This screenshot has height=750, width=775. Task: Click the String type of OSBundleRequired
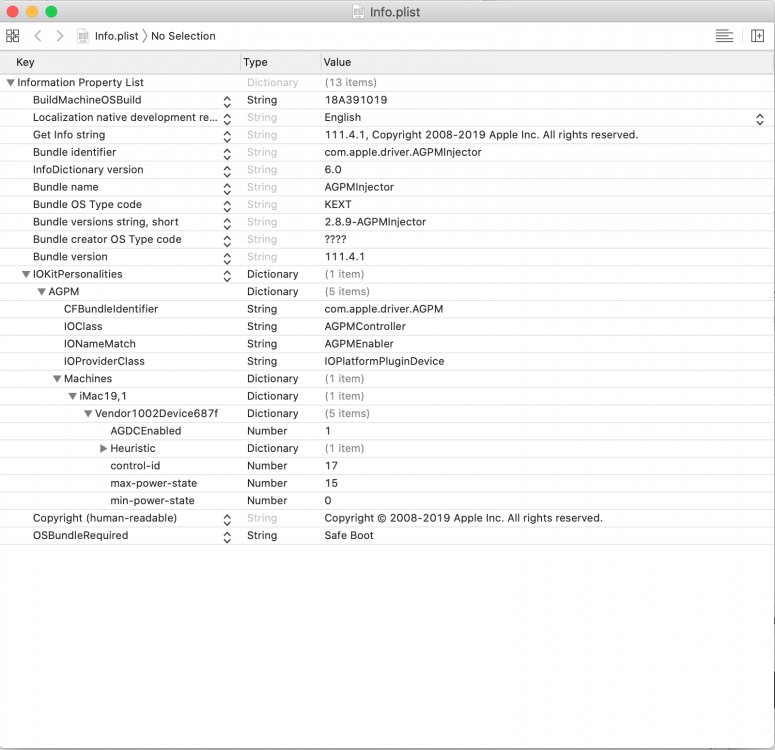click(262, 535)
